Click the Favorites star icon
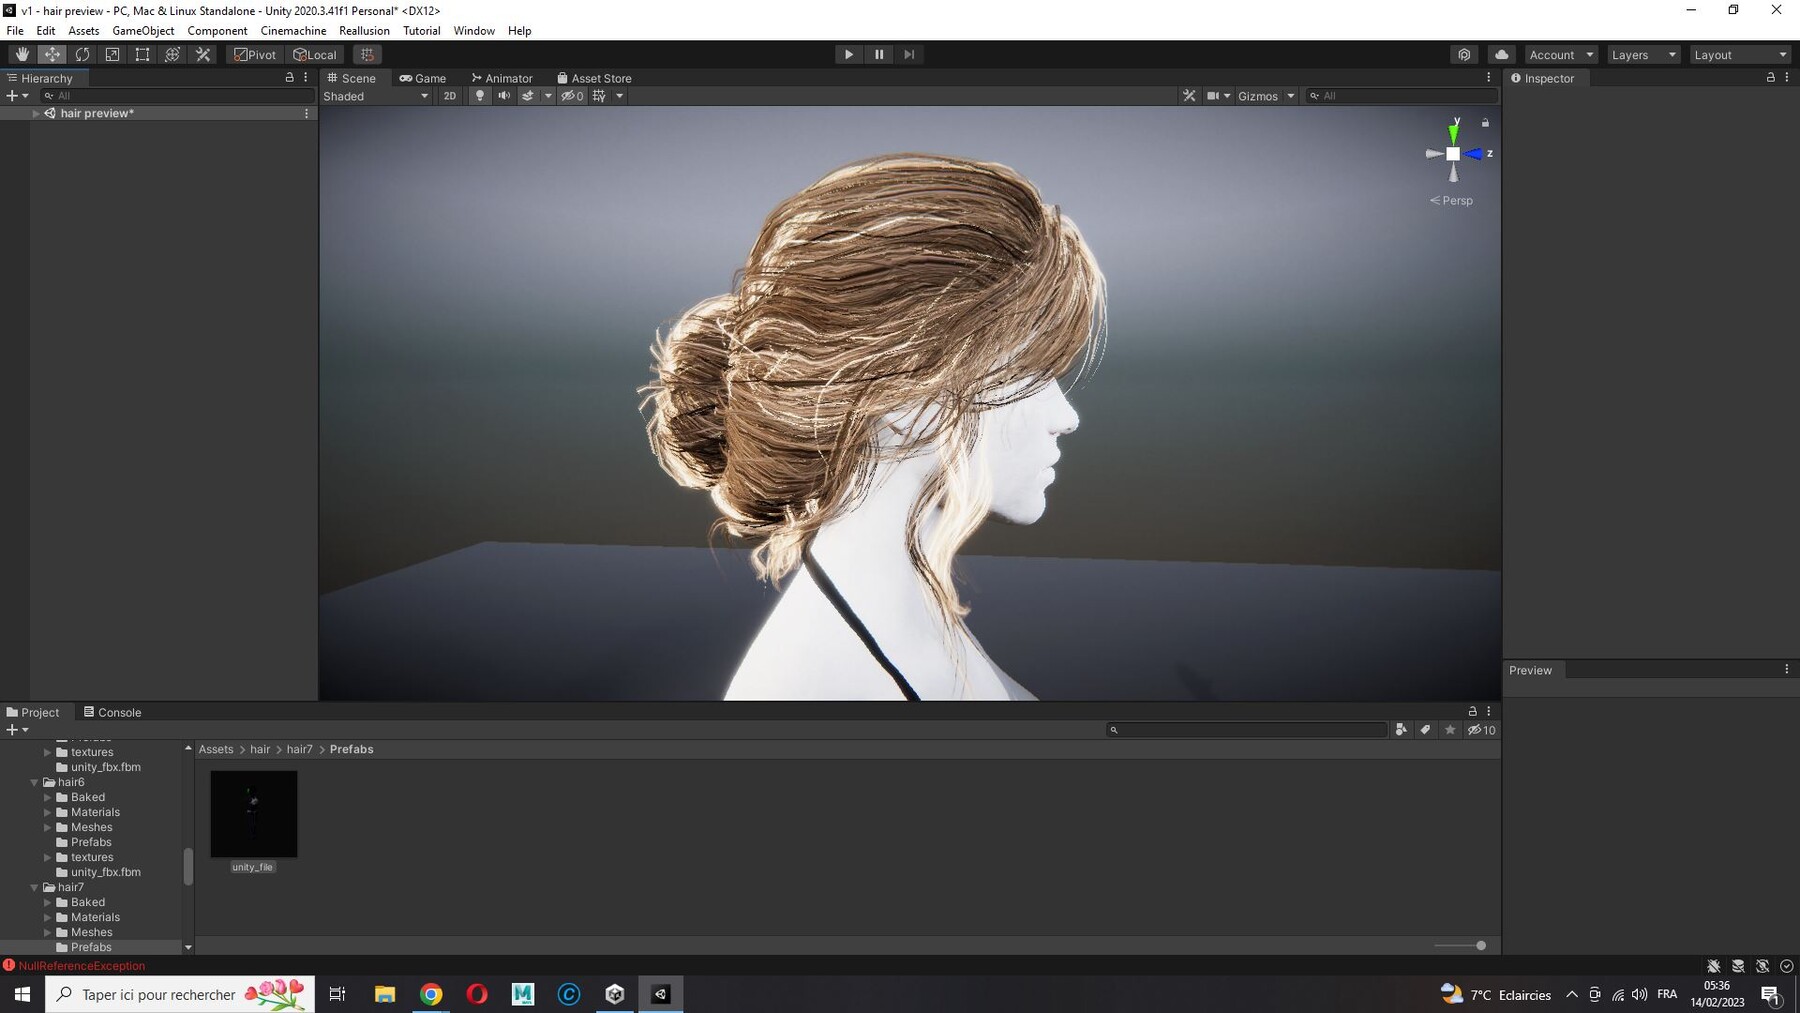 1450,730
